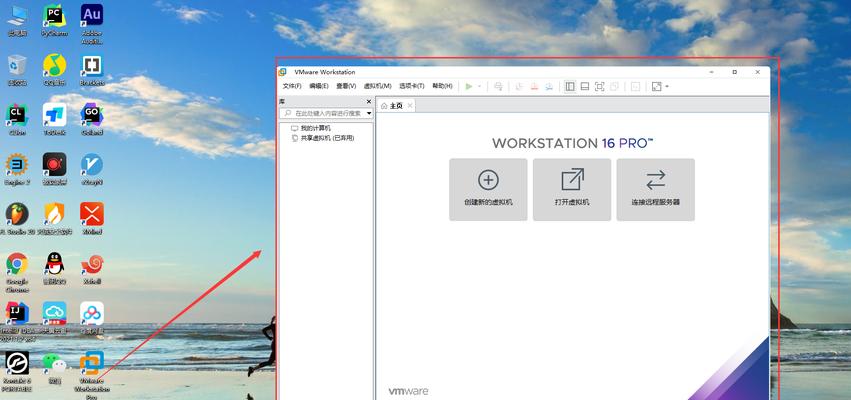Toggle the thumbnail bar toolbar icon

[x=585, y=86]
